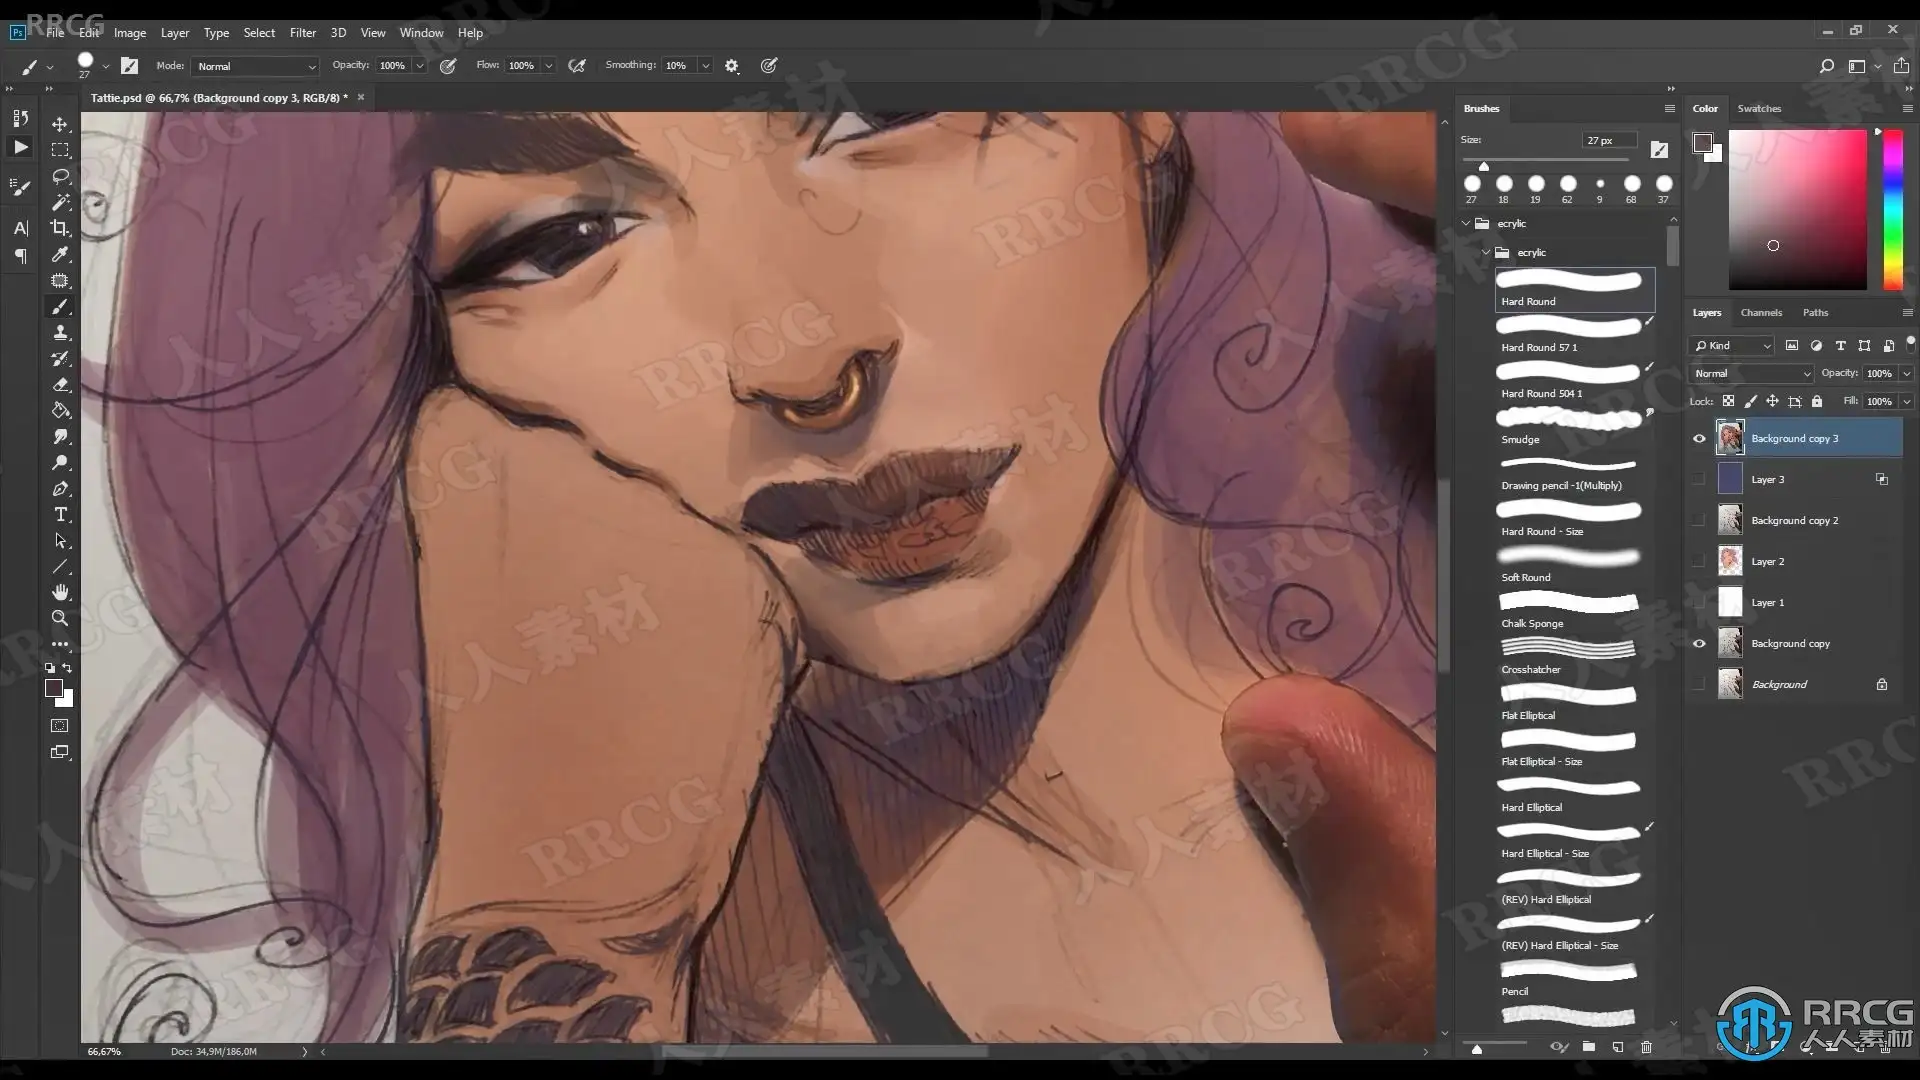Select the Rectangular Marquee tool

click(60, 150)
